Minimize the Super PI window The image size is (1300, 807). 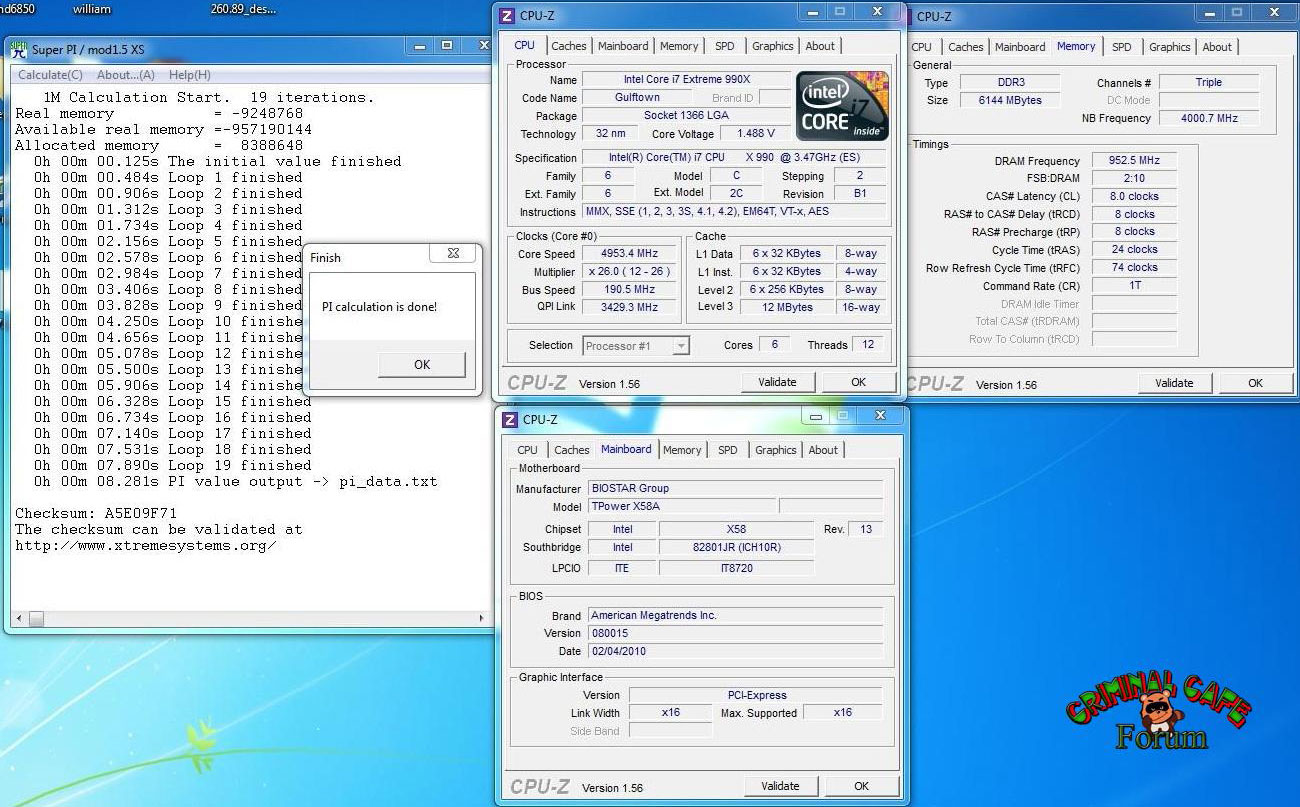[418, 46]
